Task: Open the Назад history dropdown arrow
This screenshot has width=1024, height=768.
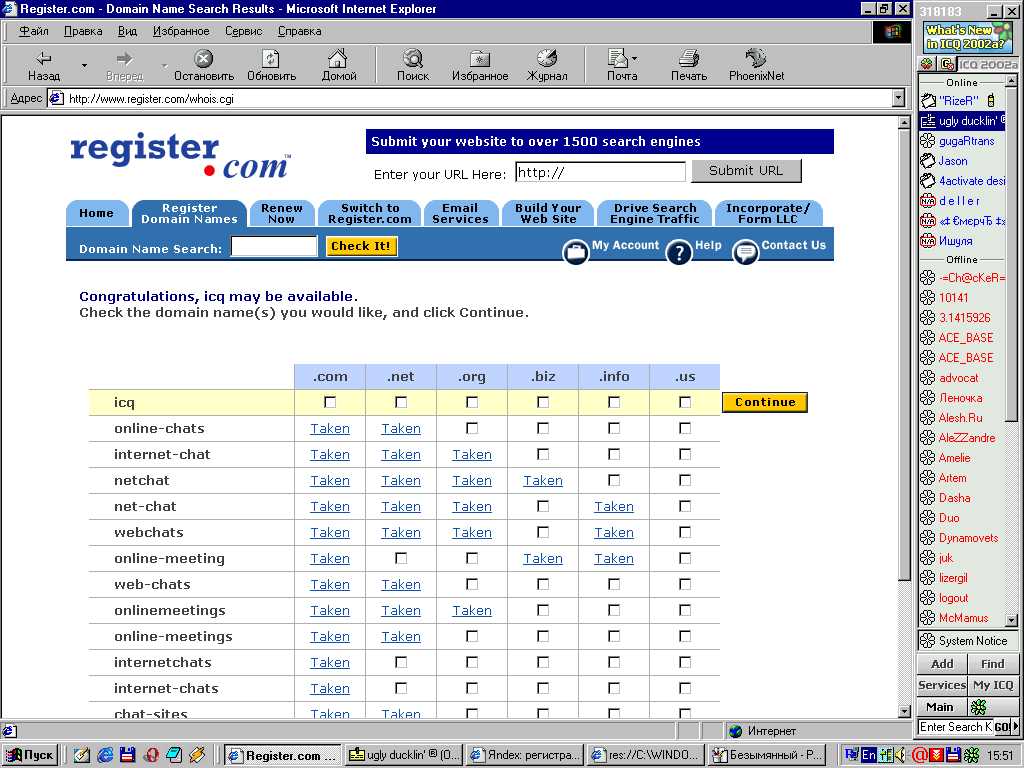Action: (84, 65)
